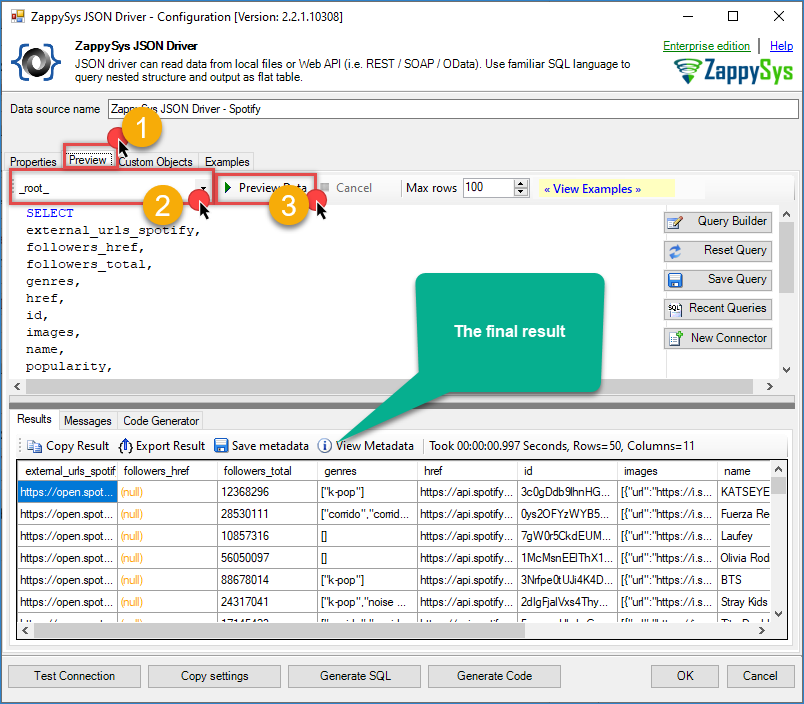Open the Code Generator tab
Image resolution: width=804 pixels, height=704 pixels.
[x=161, y=420]
